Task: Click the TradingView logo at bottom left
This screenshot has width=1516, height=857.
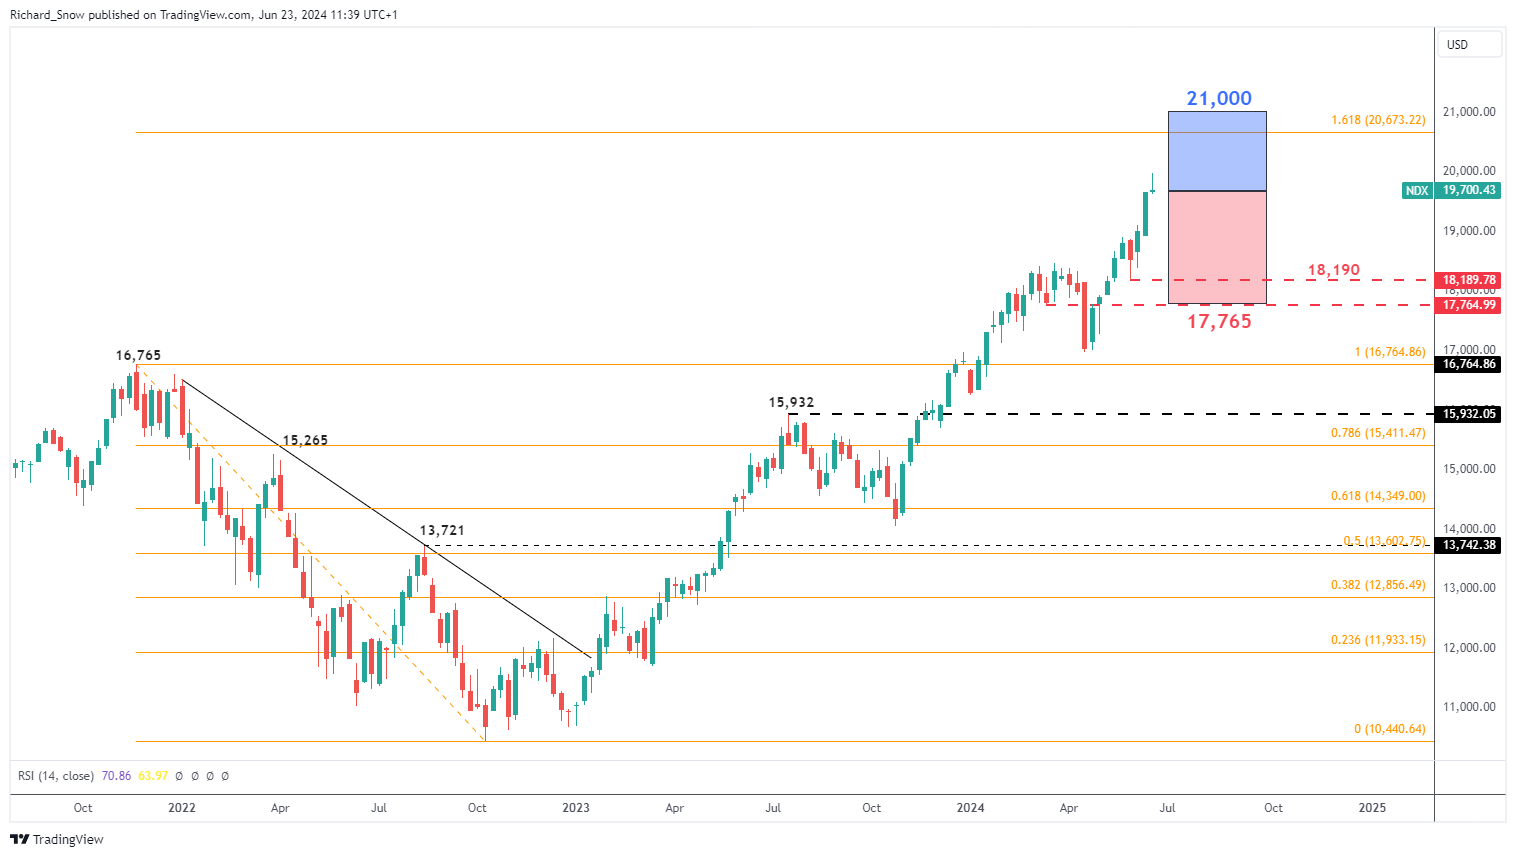Action: [x=58, y=839]
